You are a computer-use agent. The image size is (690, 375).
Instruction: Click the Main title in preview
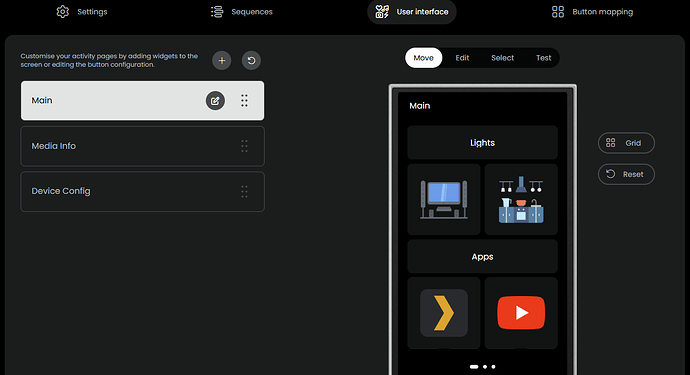click(x=420, y=106)
